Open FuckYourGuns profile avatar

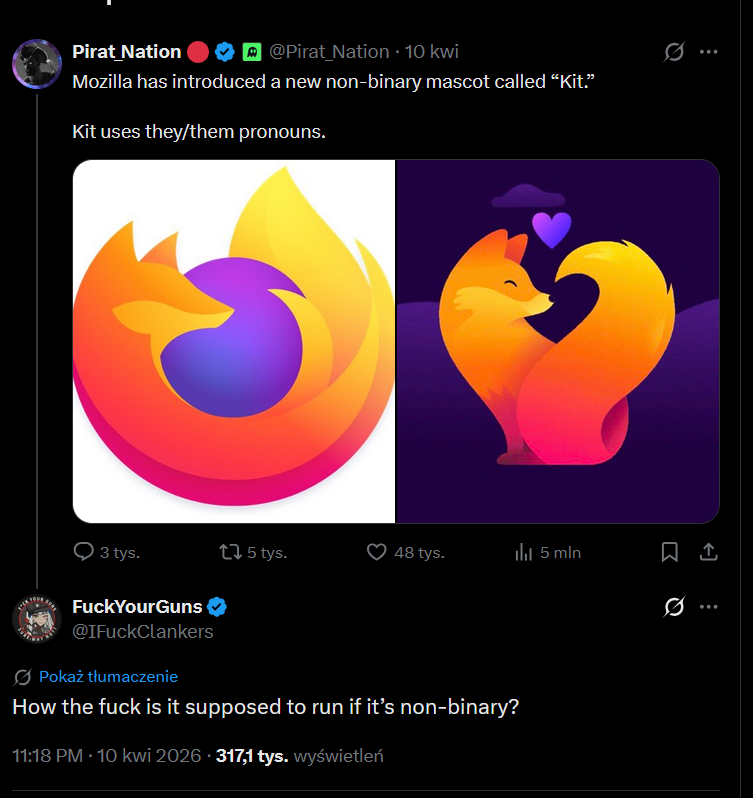(x=37, y=618)
